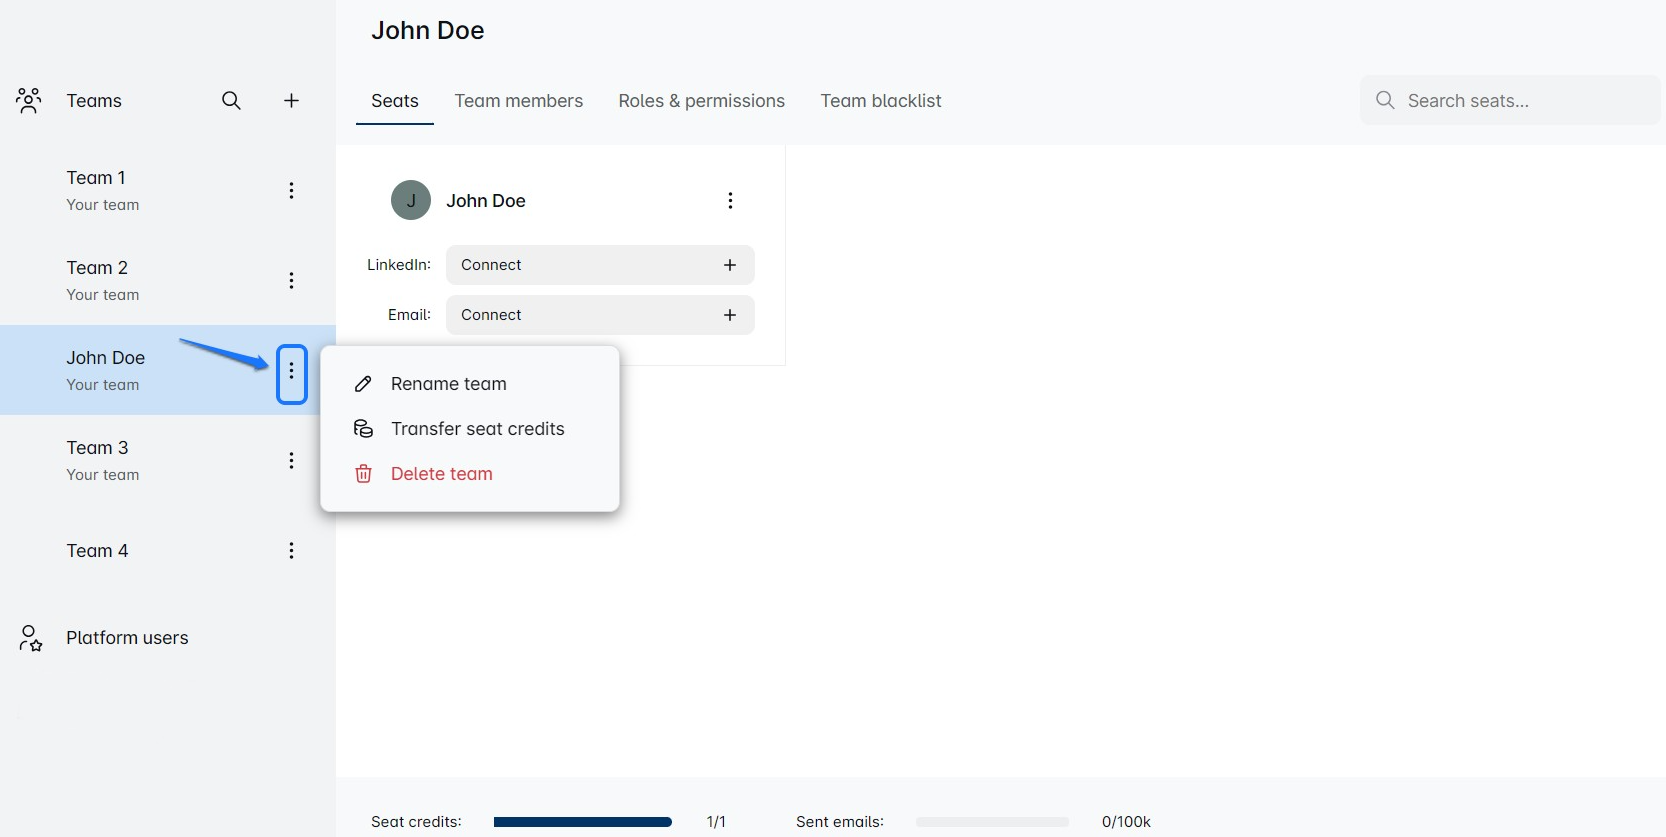This screenshot has height=837, width=1666.
Task: Open Team 2 three-dot menu
Action: click(x=291, y=281)
